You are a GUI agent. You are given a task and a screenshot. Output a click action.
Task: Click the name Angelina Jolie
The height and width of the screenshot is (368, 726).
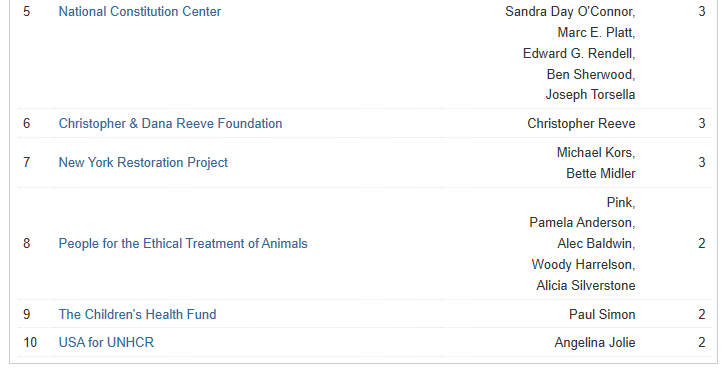click(595, 343)
